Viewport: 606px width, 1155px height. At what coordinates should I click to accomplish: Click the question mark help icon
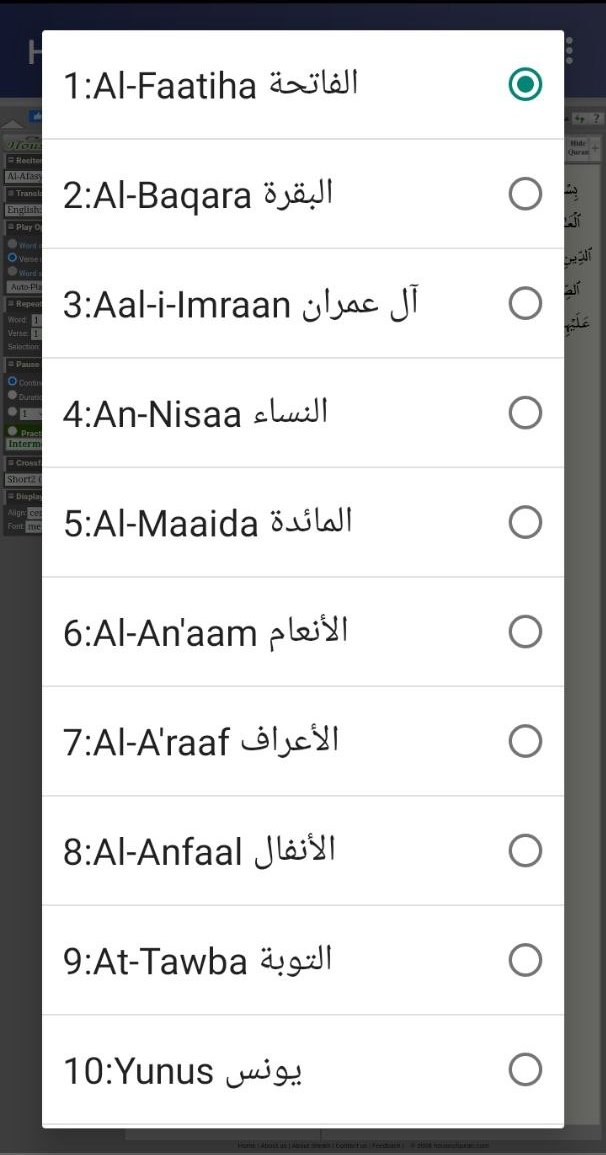pyautogui.click(x=596, y=118)
